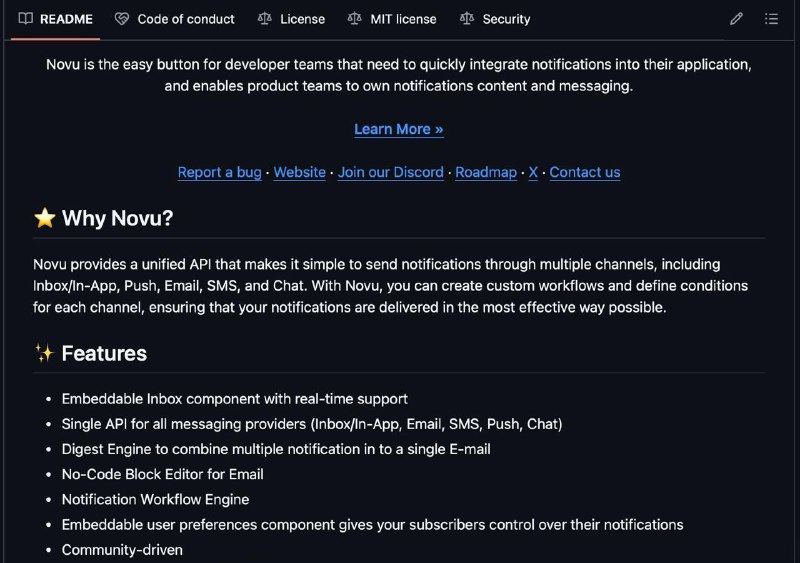
Task: Click the pencil edit README icon
Action: click(736, 19)
